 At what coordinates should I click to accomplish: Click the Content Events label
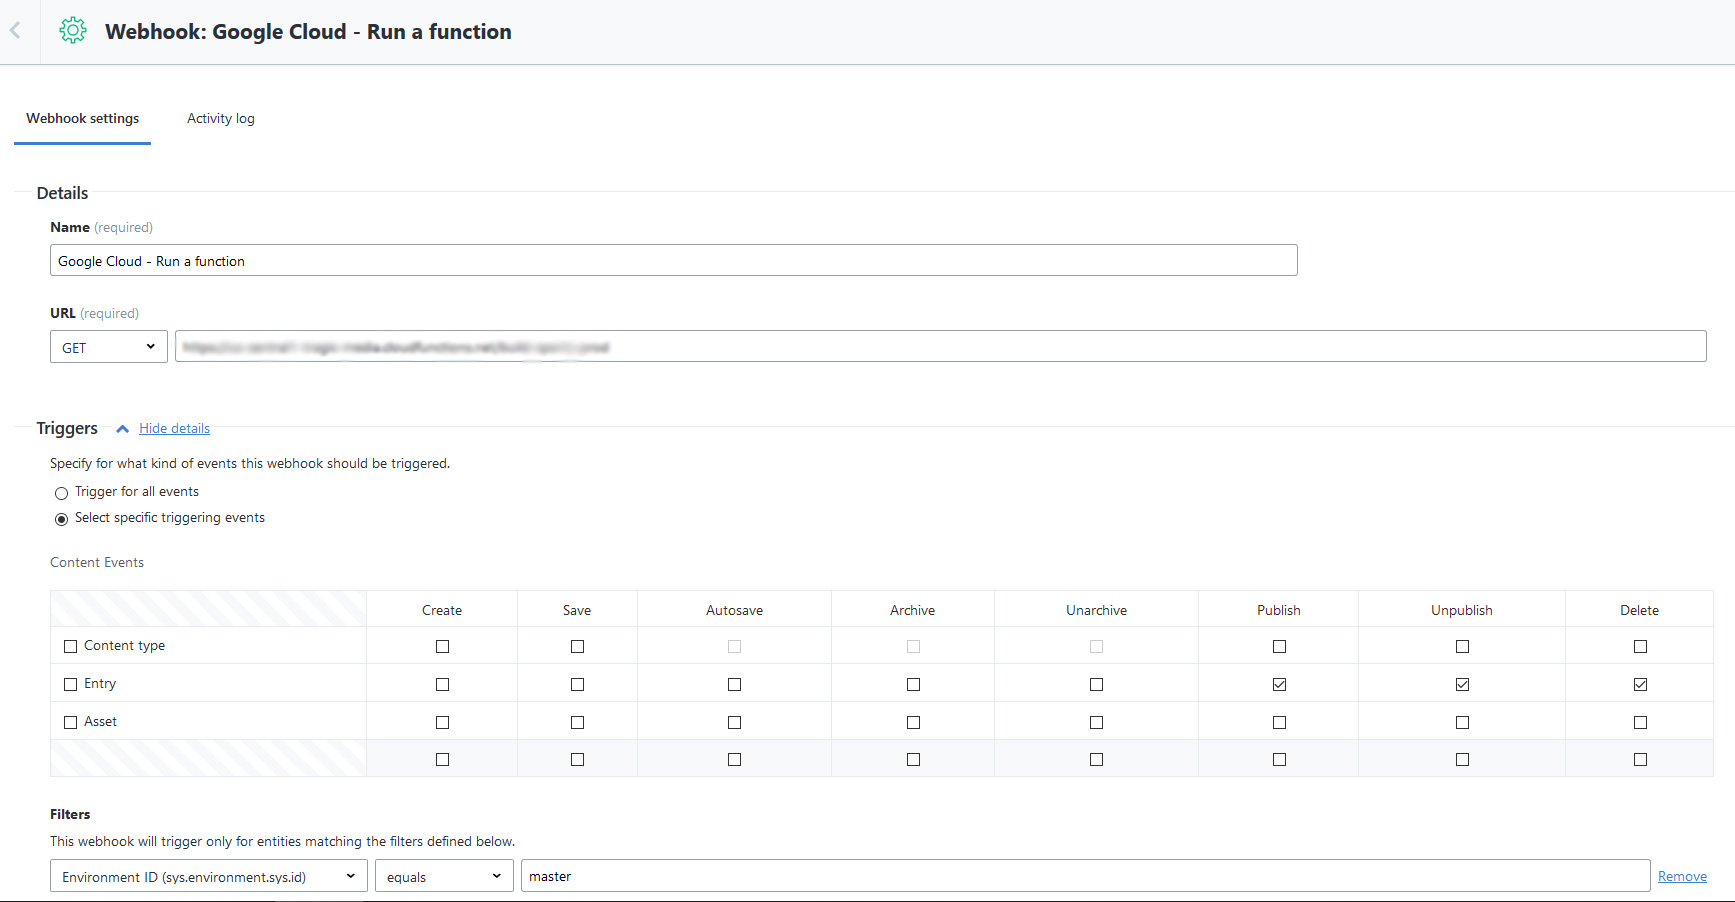(97, 562)
